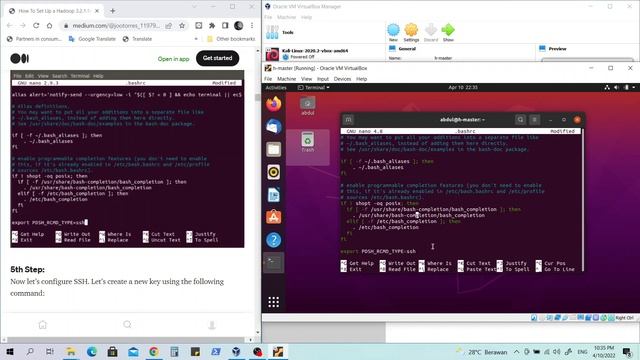Open the Help icon in Ubuntu dock
Image resolution: width=640 pixels, height=360 pixels.
(x=273, y=240)
